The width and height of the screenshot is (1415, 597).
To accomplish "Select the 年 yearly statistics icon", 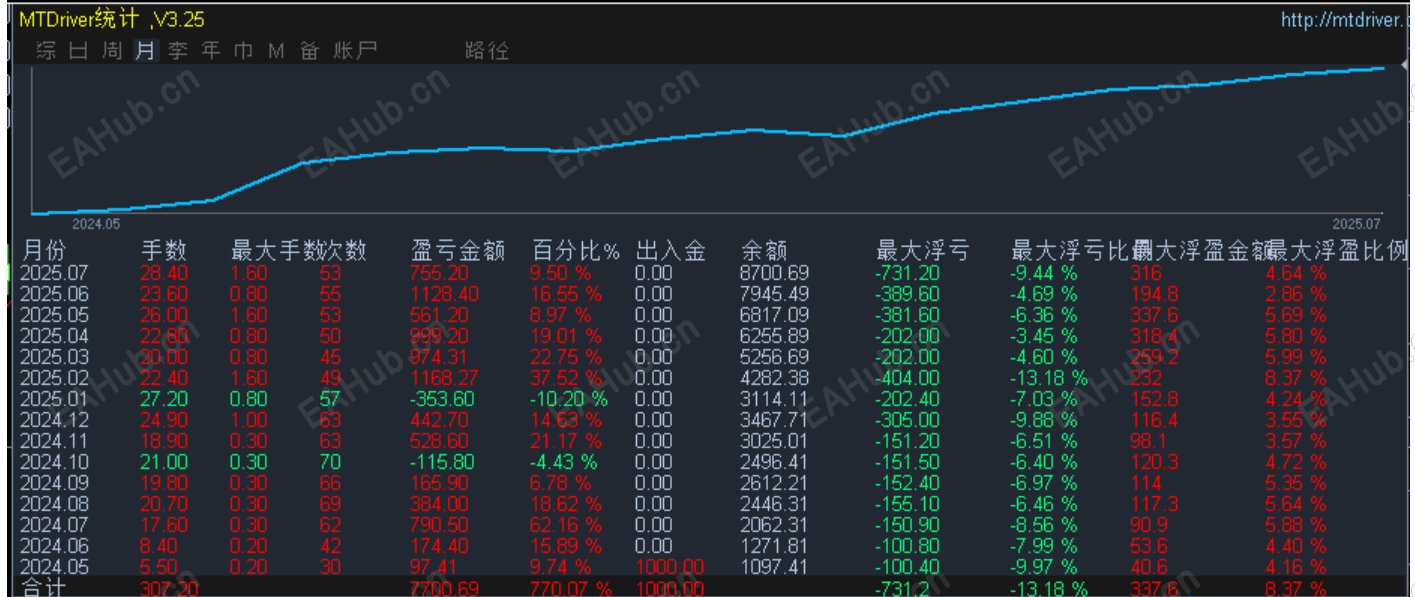I will point(211,51).
